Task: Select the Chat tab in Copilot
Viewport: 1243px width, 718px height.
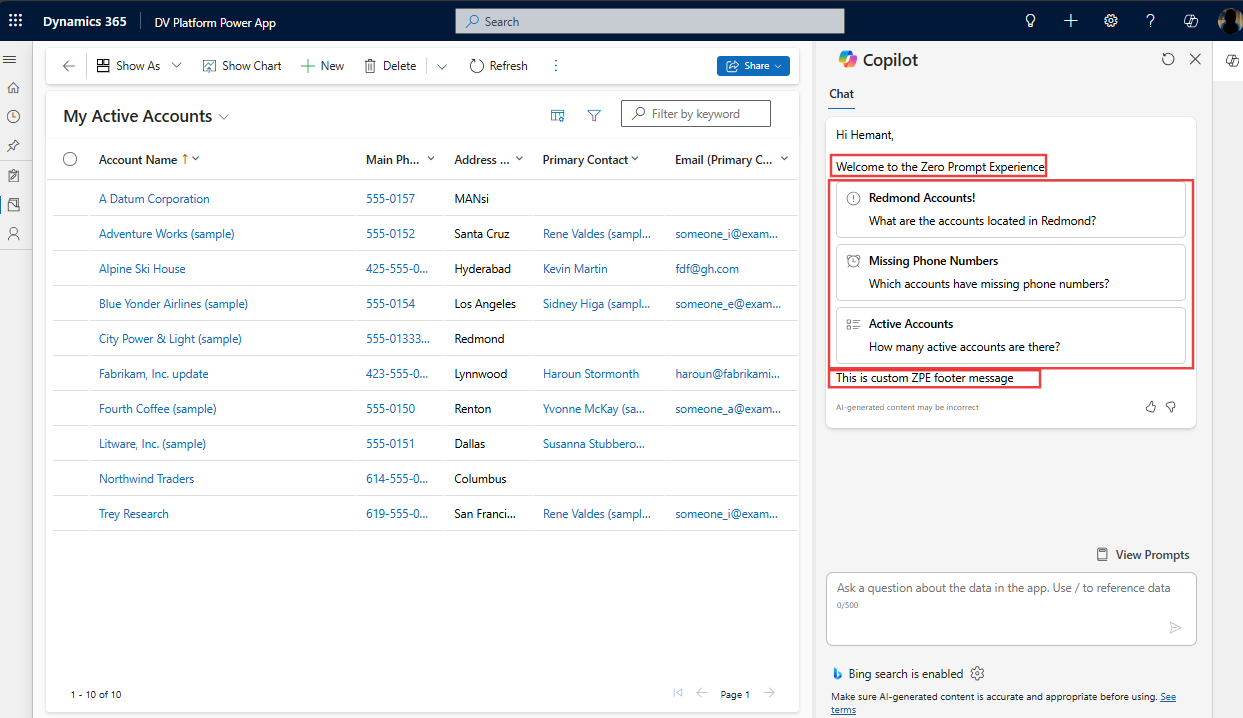Action: [841, 94]
